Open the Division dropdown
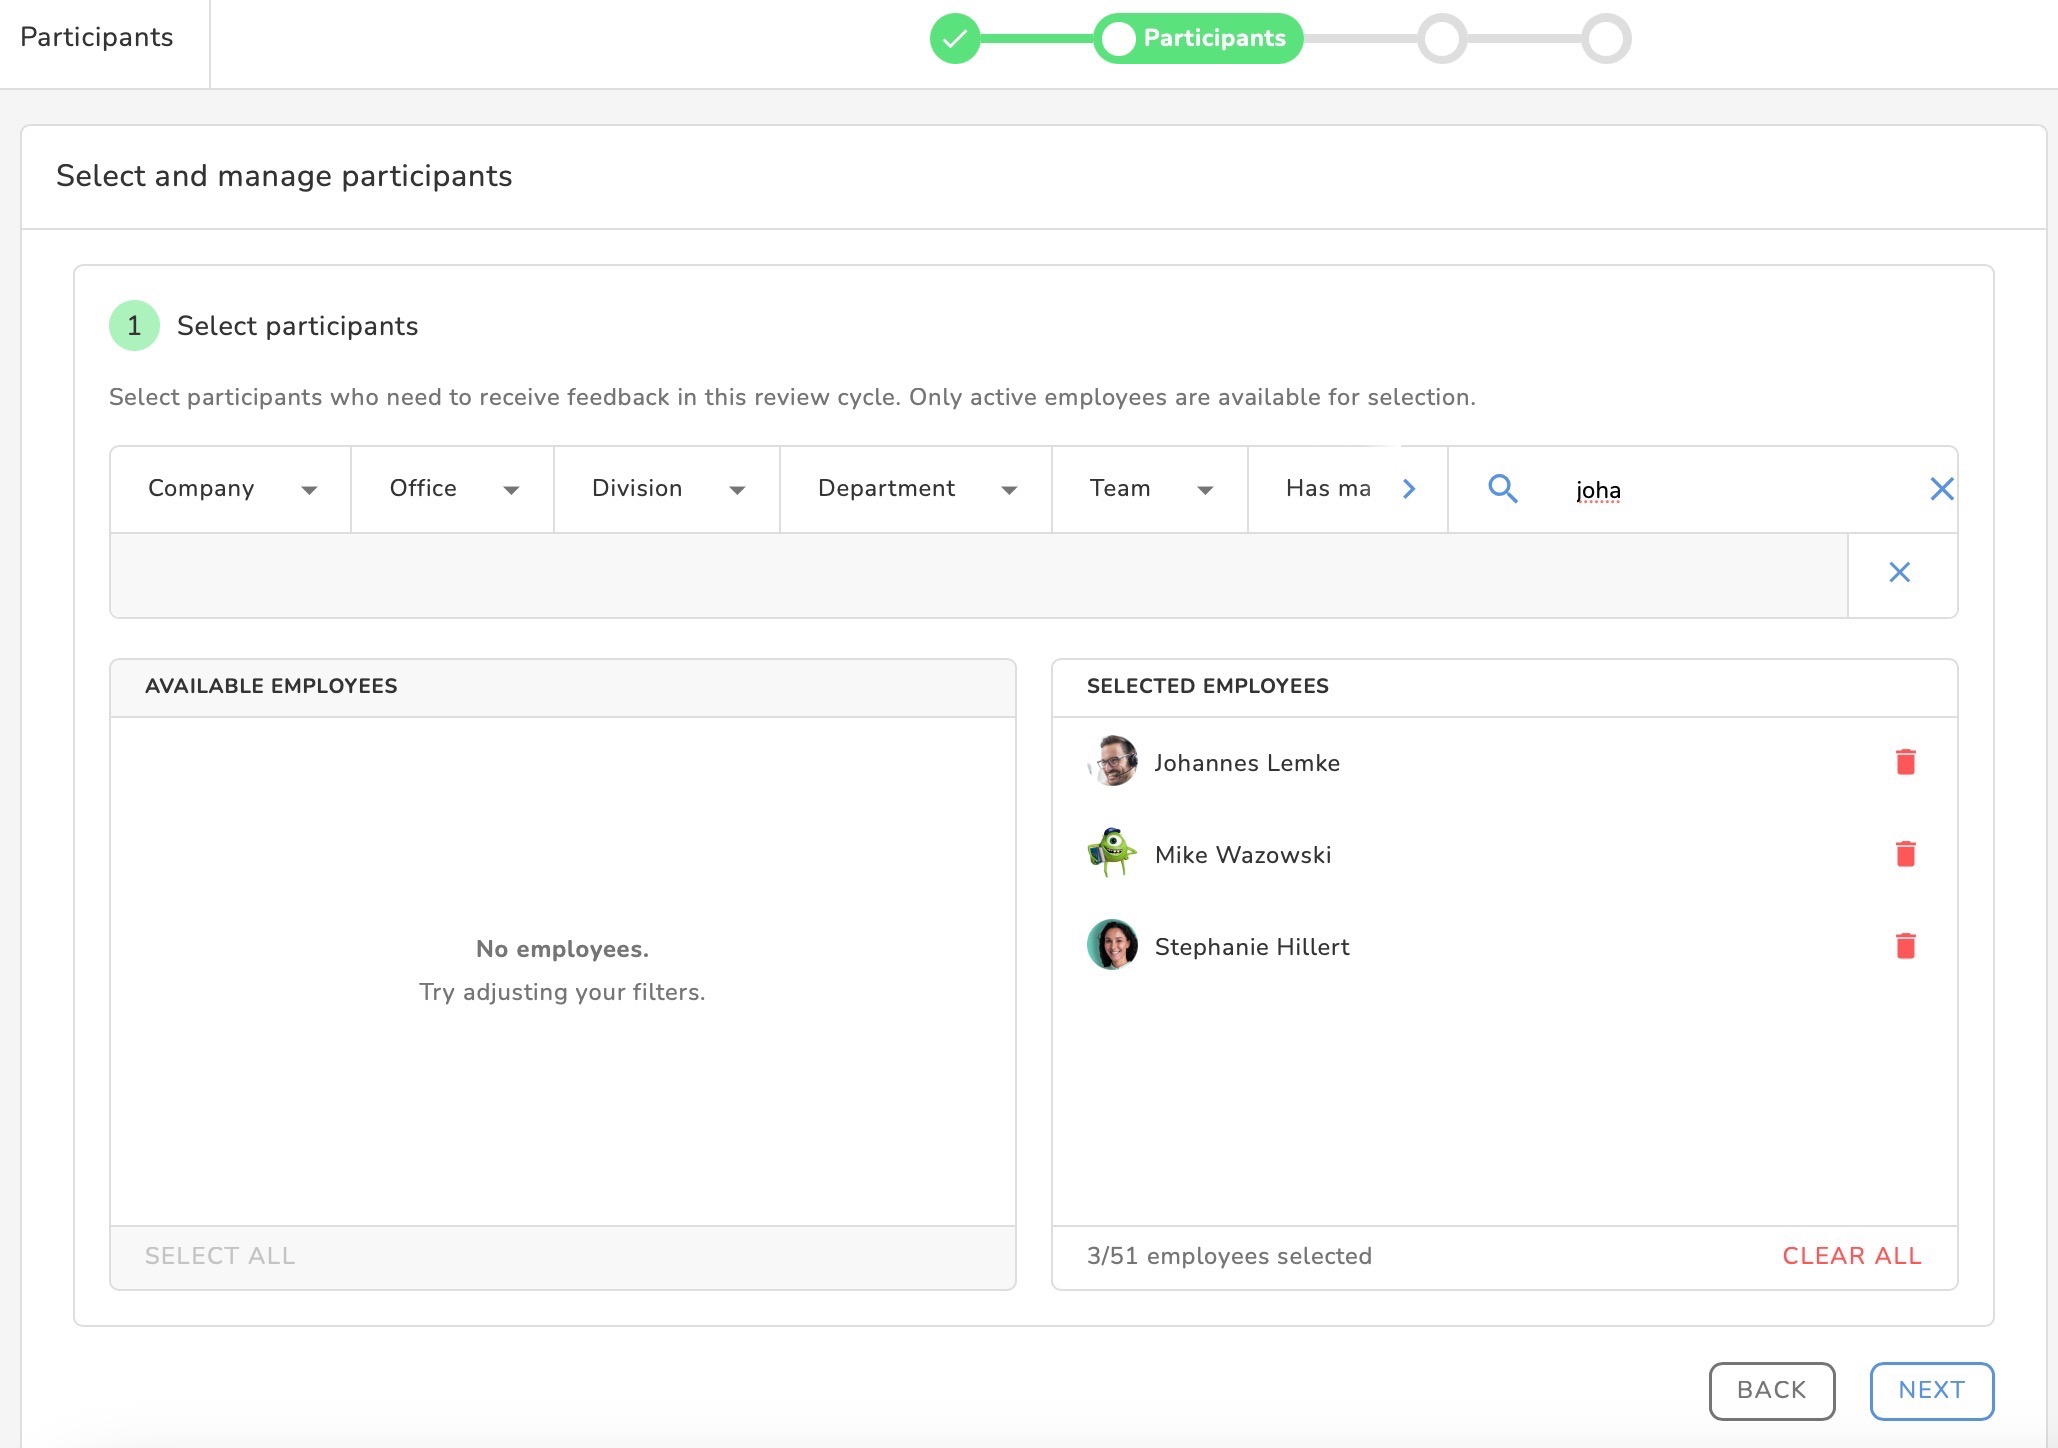Image resolution: width=2058 pixels, height=1448 pixels. point(667,489)
